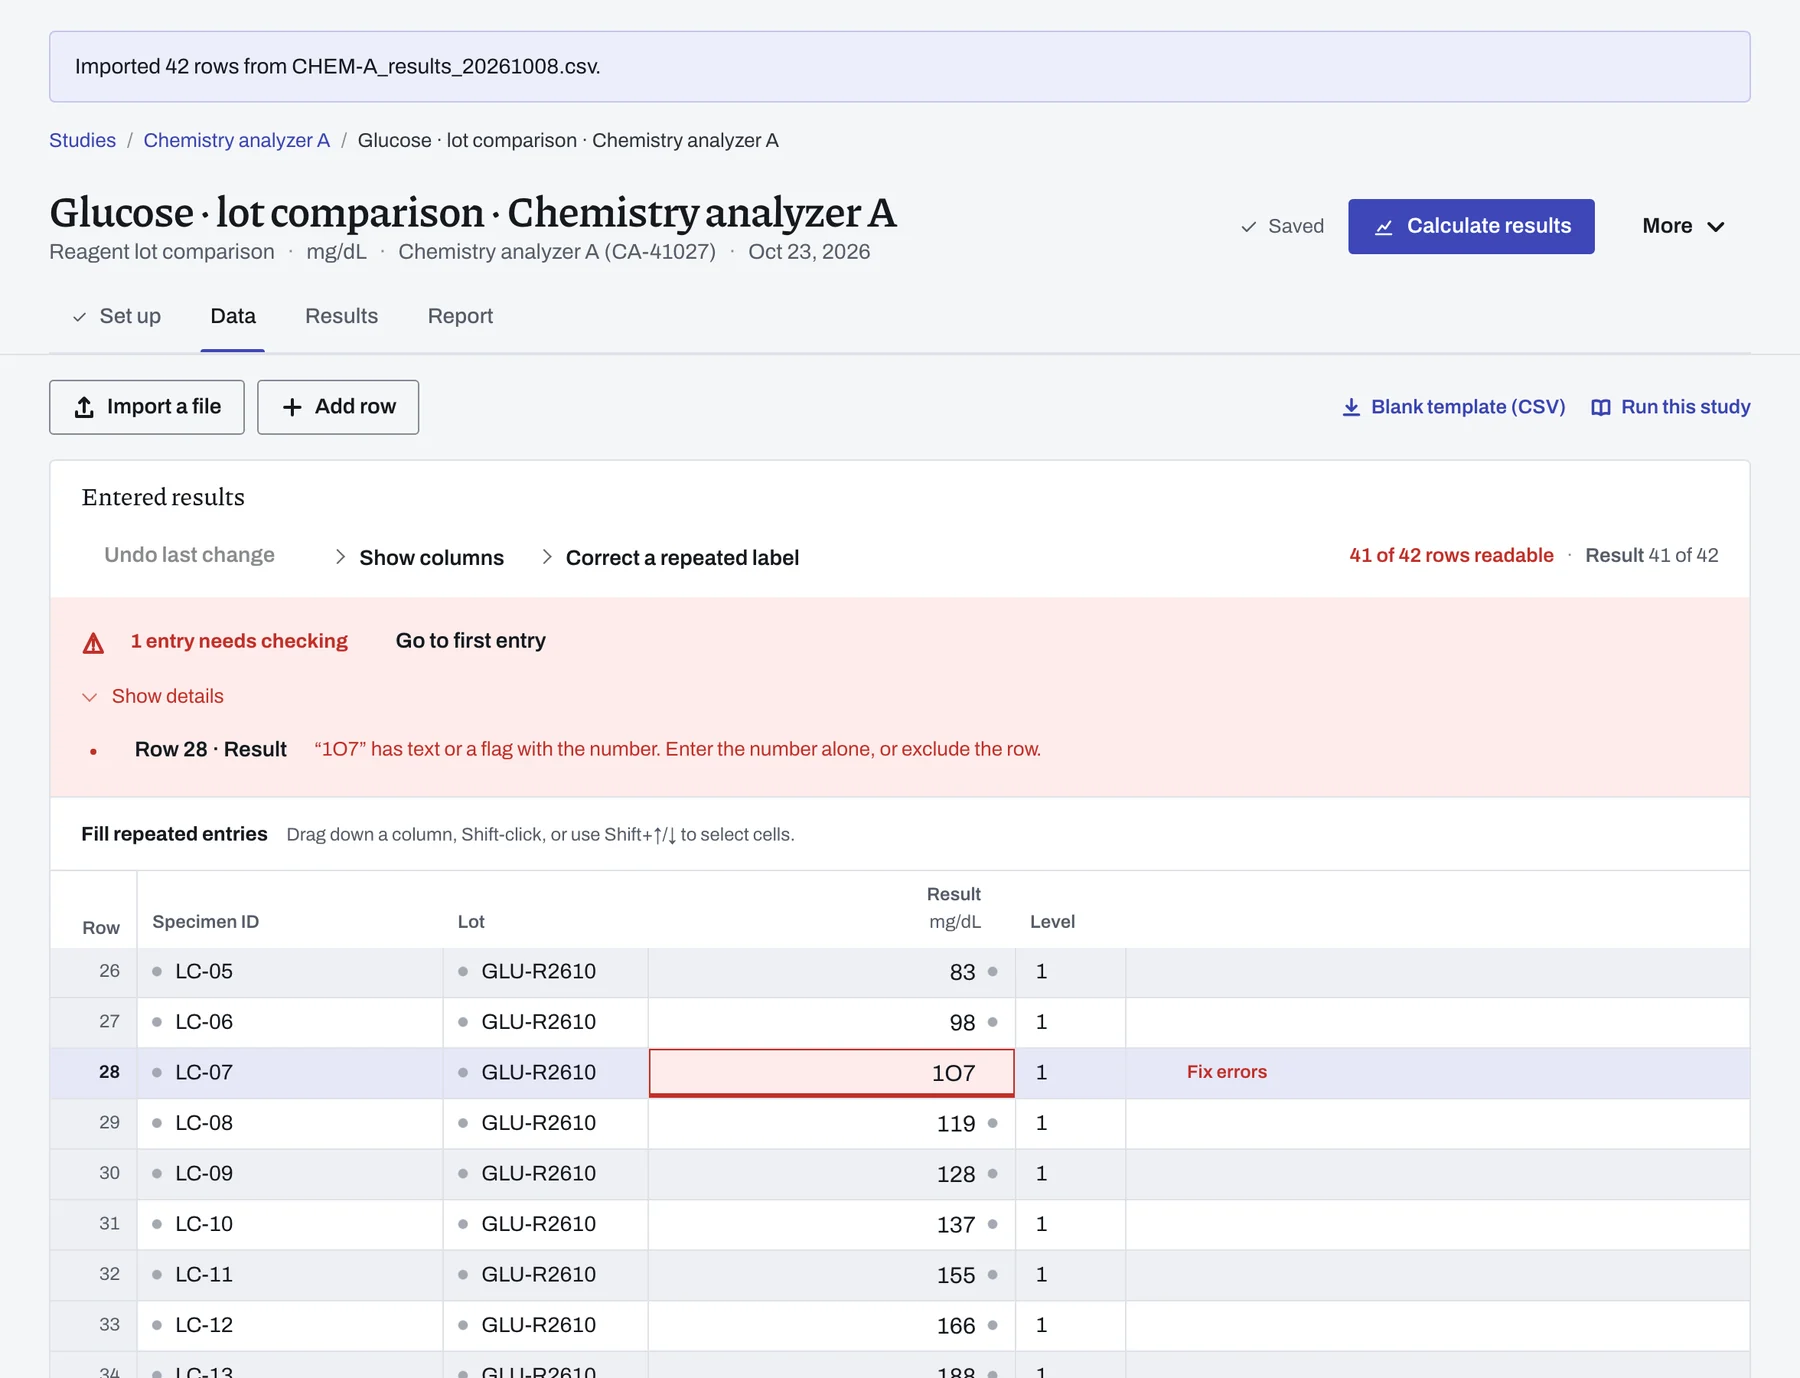Click lot cell in row 27
Image resolution: width=1800 pixels, height=1378 pixels.
tap(546, 1022)
